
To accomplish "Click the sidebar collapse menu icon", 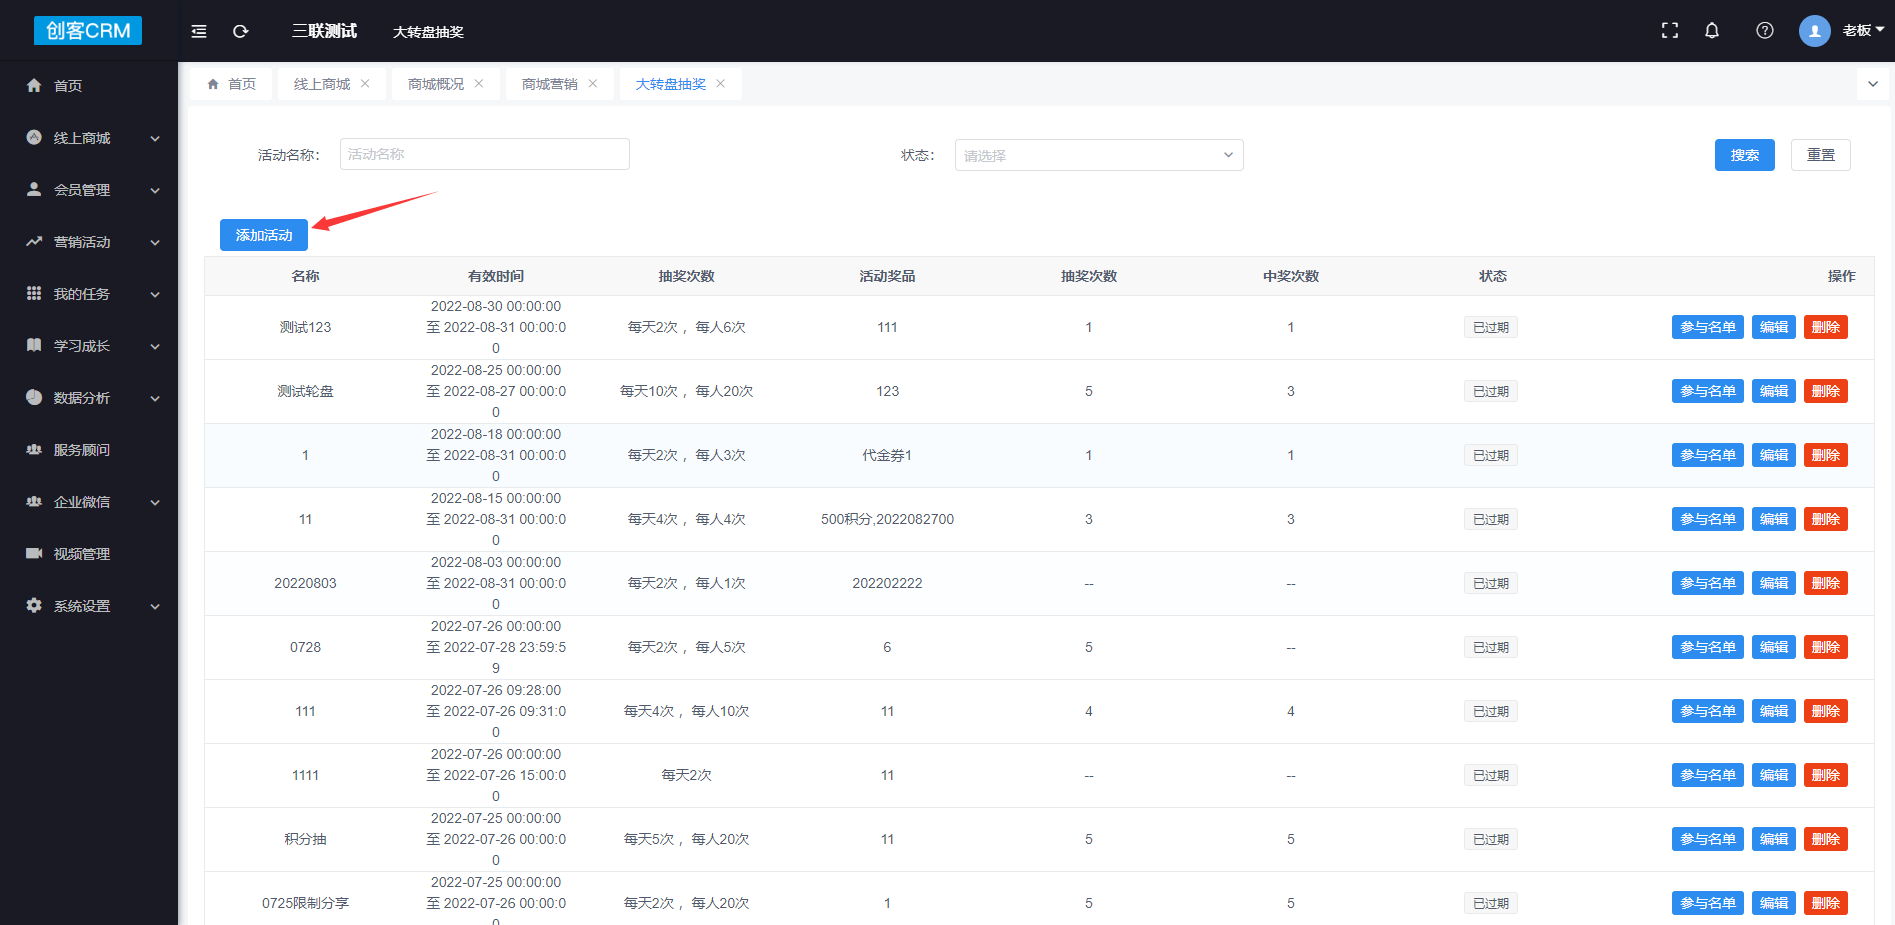I will (199, 31).
